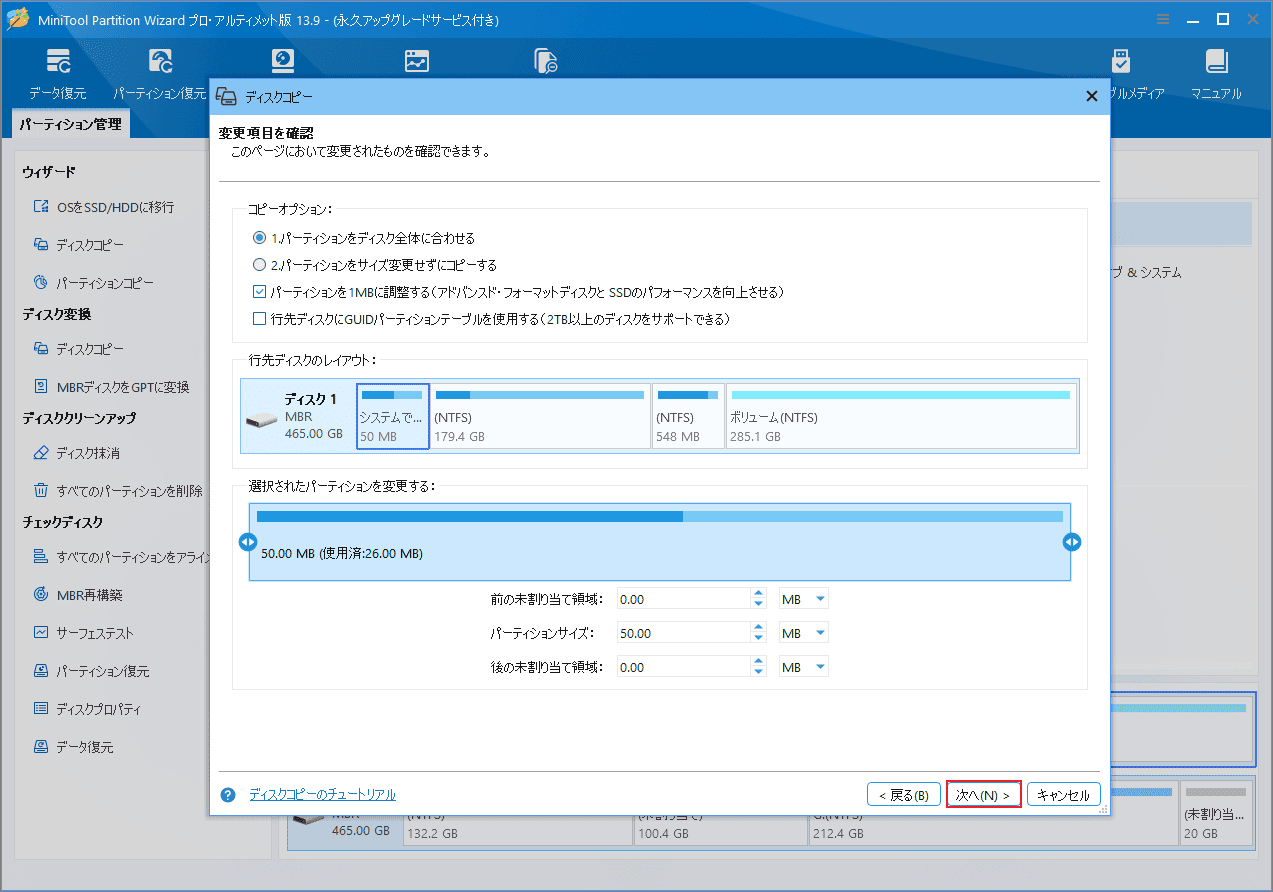Increase 後の未割り当て領域 with up arrow

click(x=759, y=662)
